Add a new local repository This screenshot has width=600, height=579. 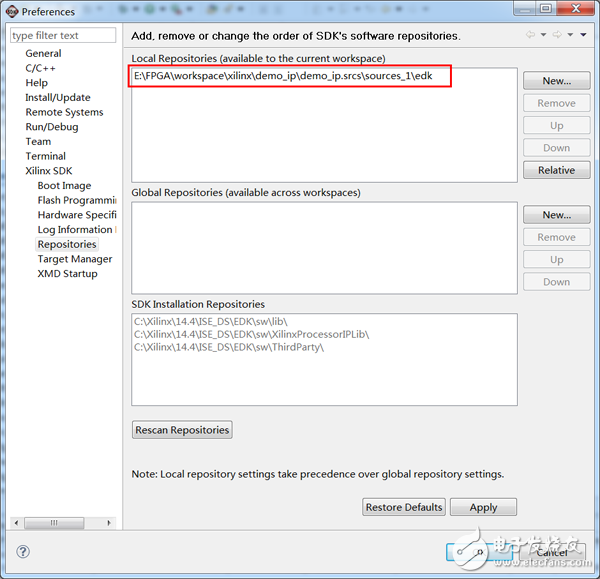(x=556, y=81)
